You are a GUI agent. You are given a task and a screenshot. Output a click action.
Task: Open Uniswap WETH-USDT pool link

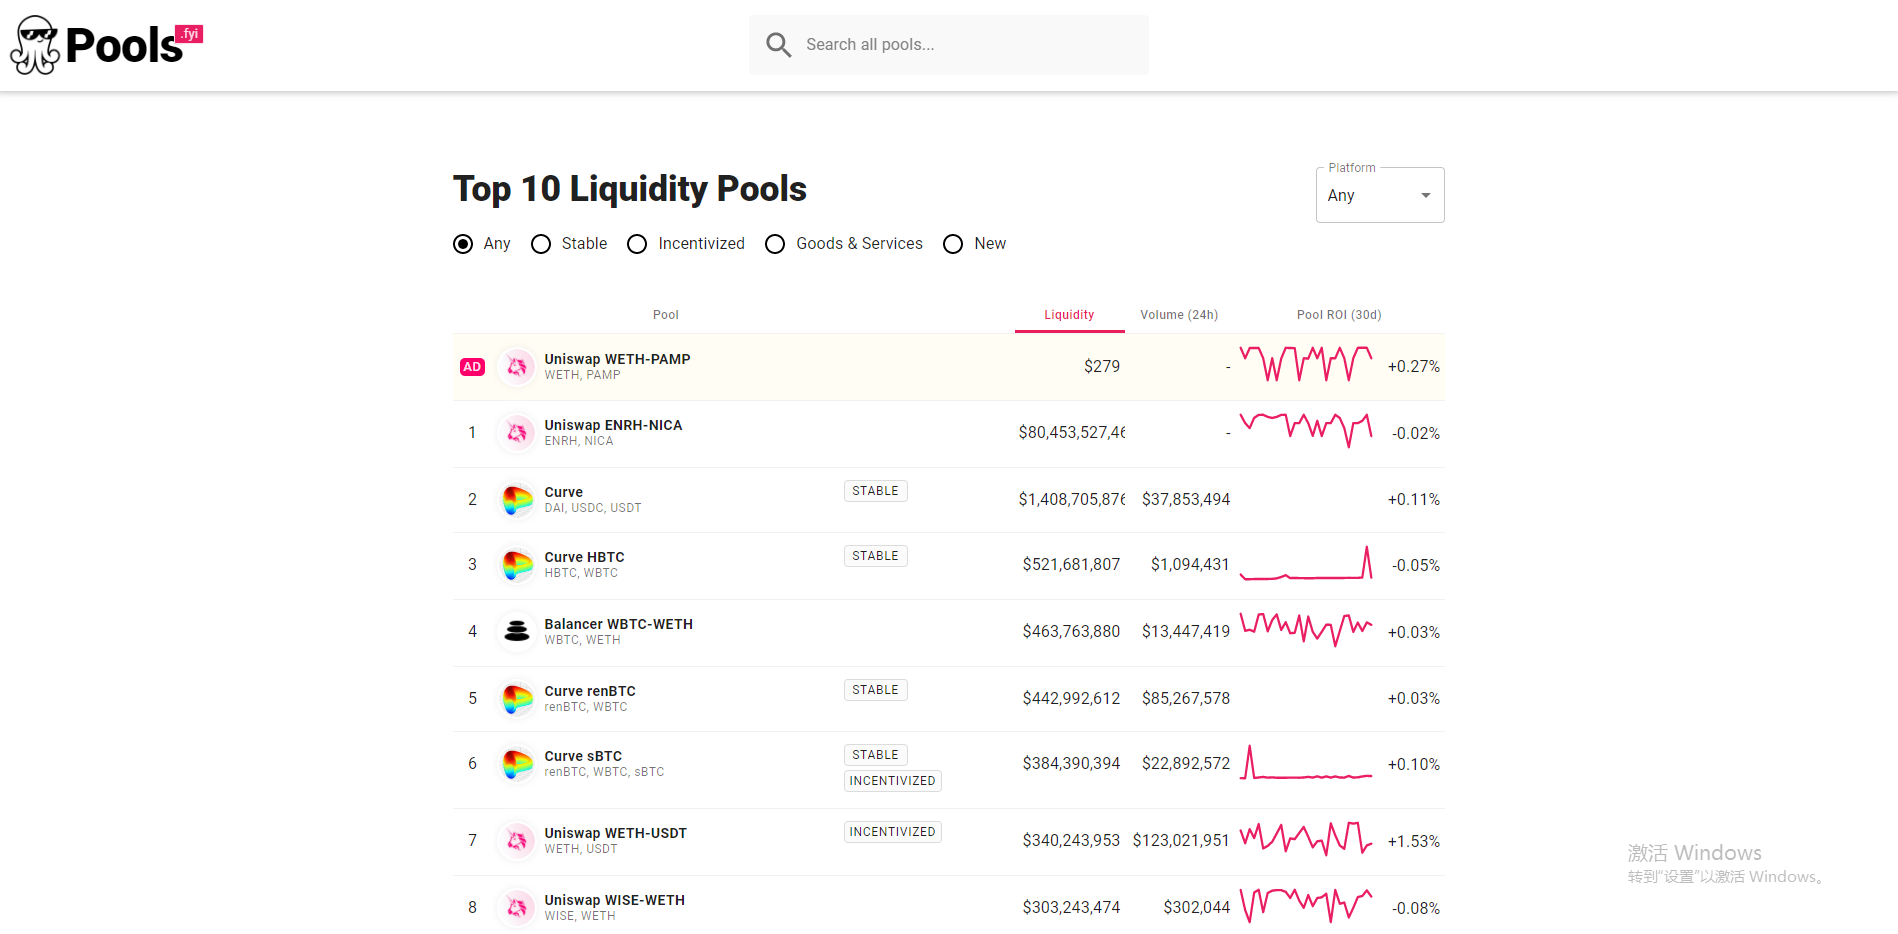pos(615,833)
